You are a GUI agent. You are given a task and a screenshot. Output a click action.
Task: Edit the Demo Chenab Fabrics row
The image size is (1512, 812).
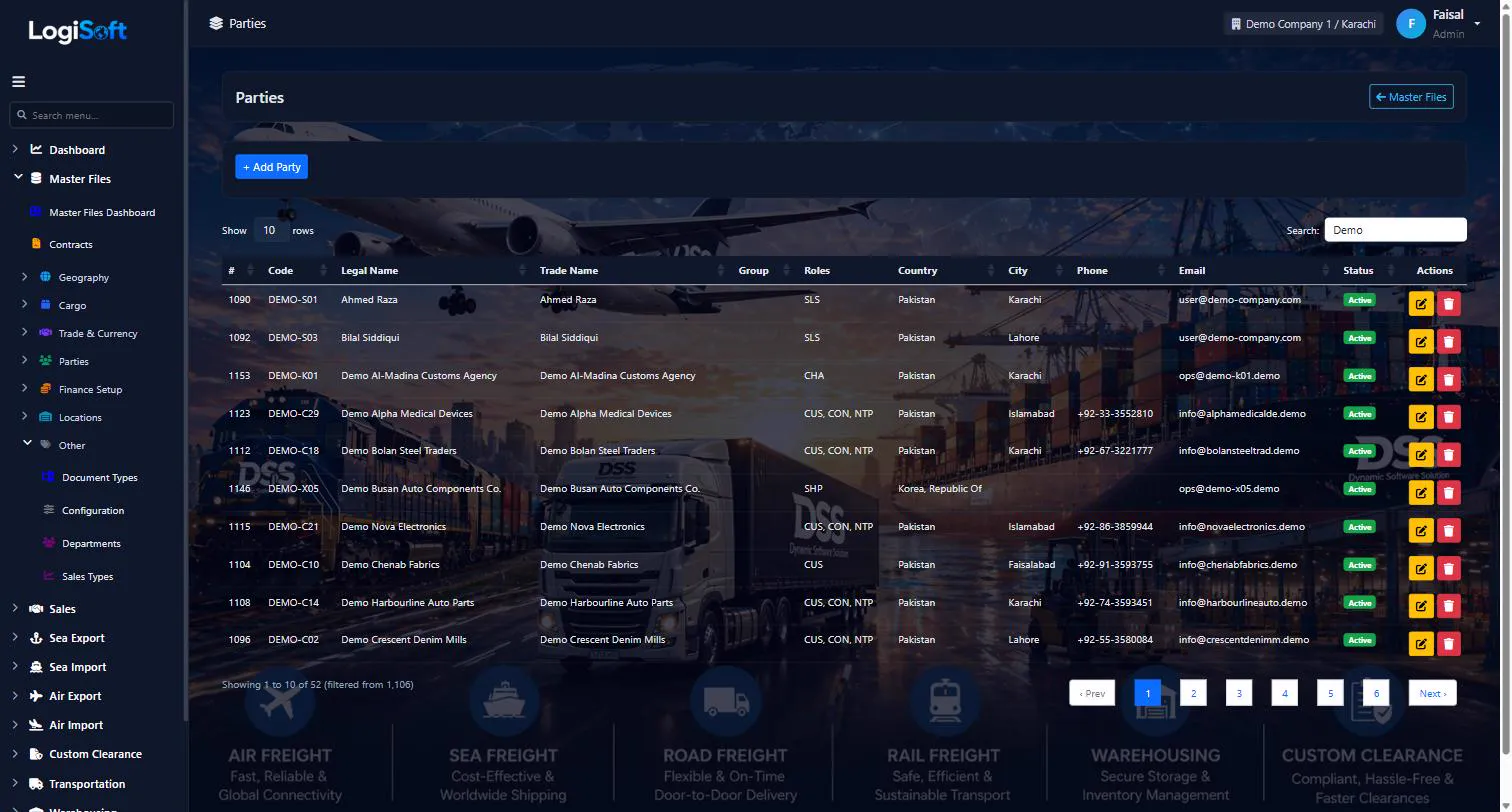click(x=1420, y=569)
